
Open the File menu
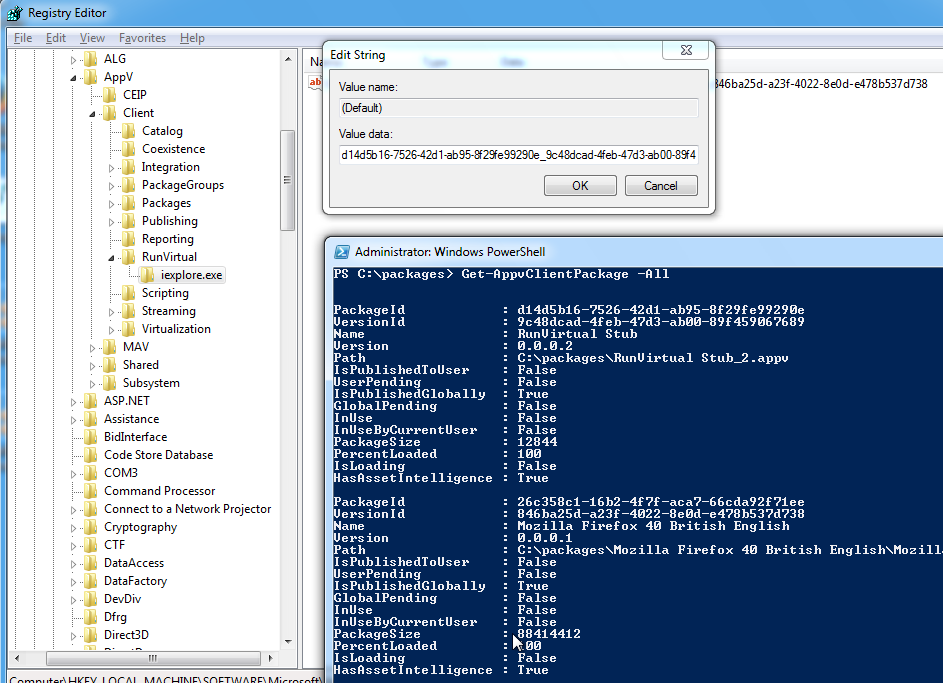point(23,38)
